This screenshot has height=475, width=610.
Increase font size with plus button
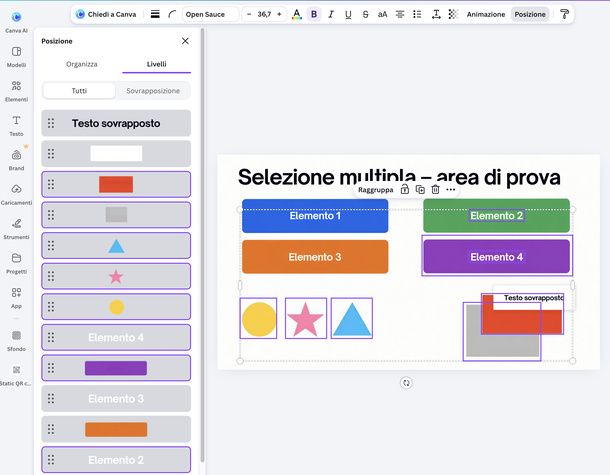pos(279,14)
